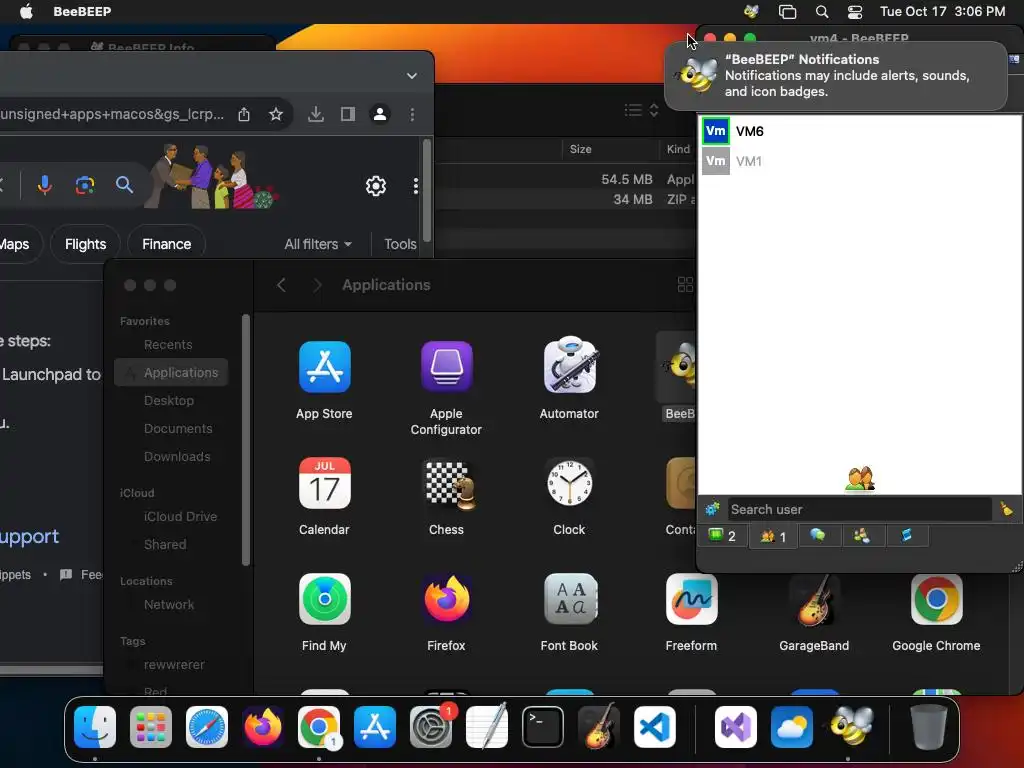Select Google Chrome in the Applications folder
Image resolution: width=1024 pixels, height=768 pixels.
pos(936,599)
